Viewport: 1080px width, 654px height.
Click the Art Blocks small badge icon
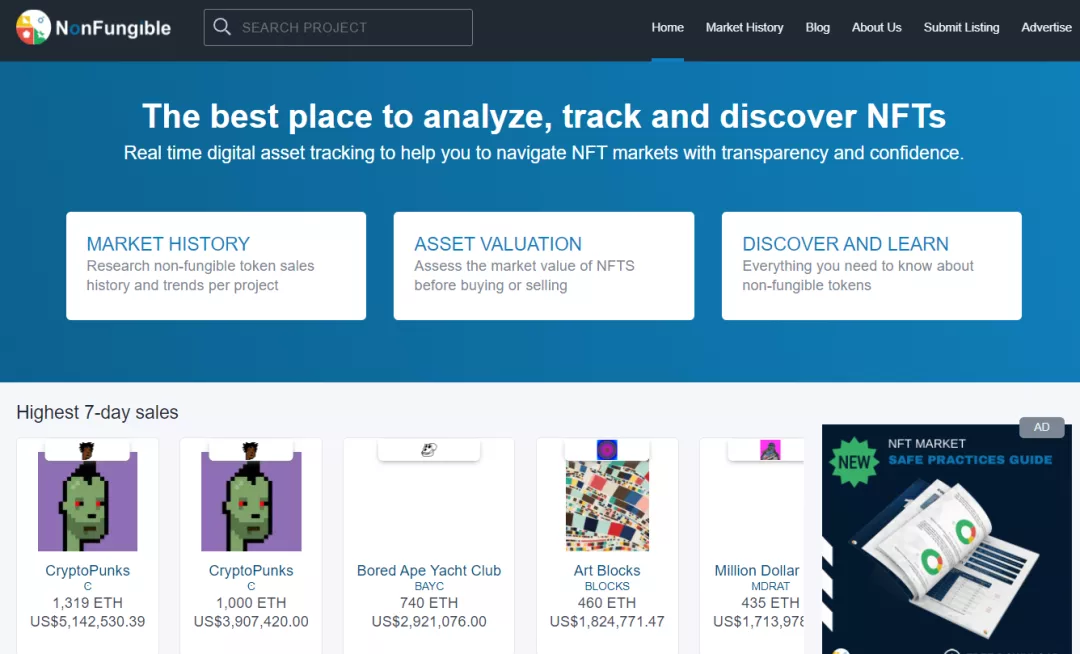(x=607, y=450)
